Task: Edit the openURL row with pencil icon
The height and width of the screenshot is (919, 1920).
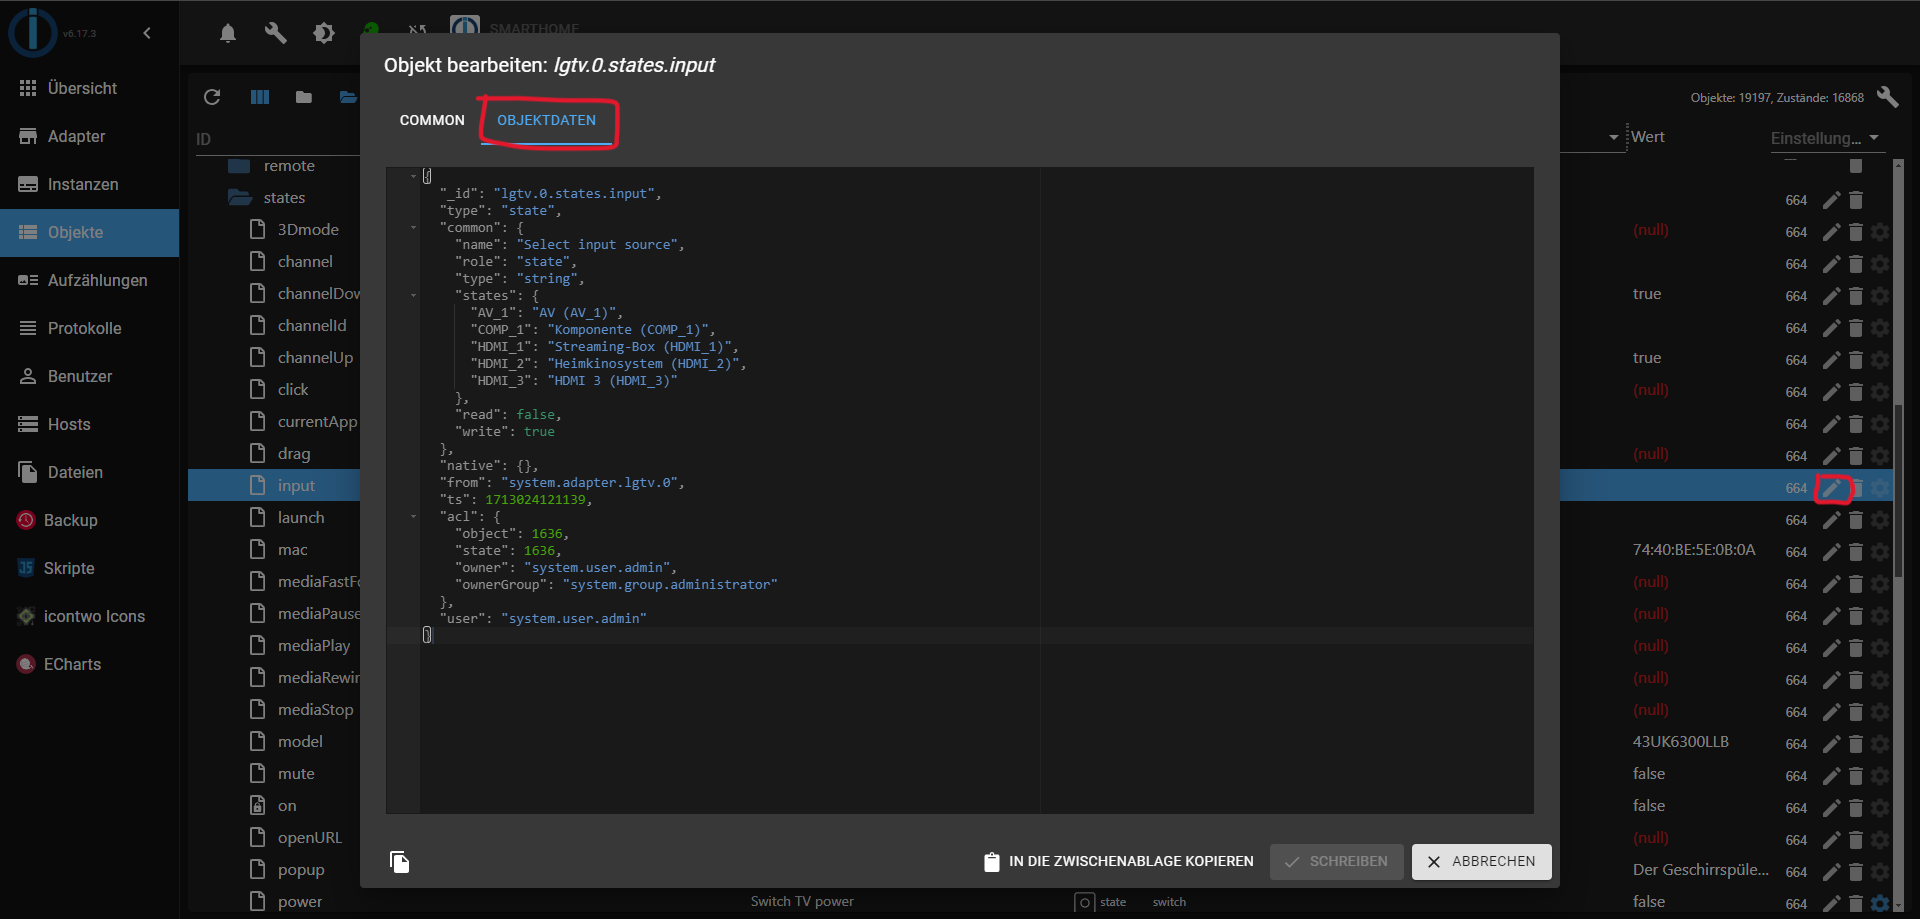Action: (x=1831, y=840)
